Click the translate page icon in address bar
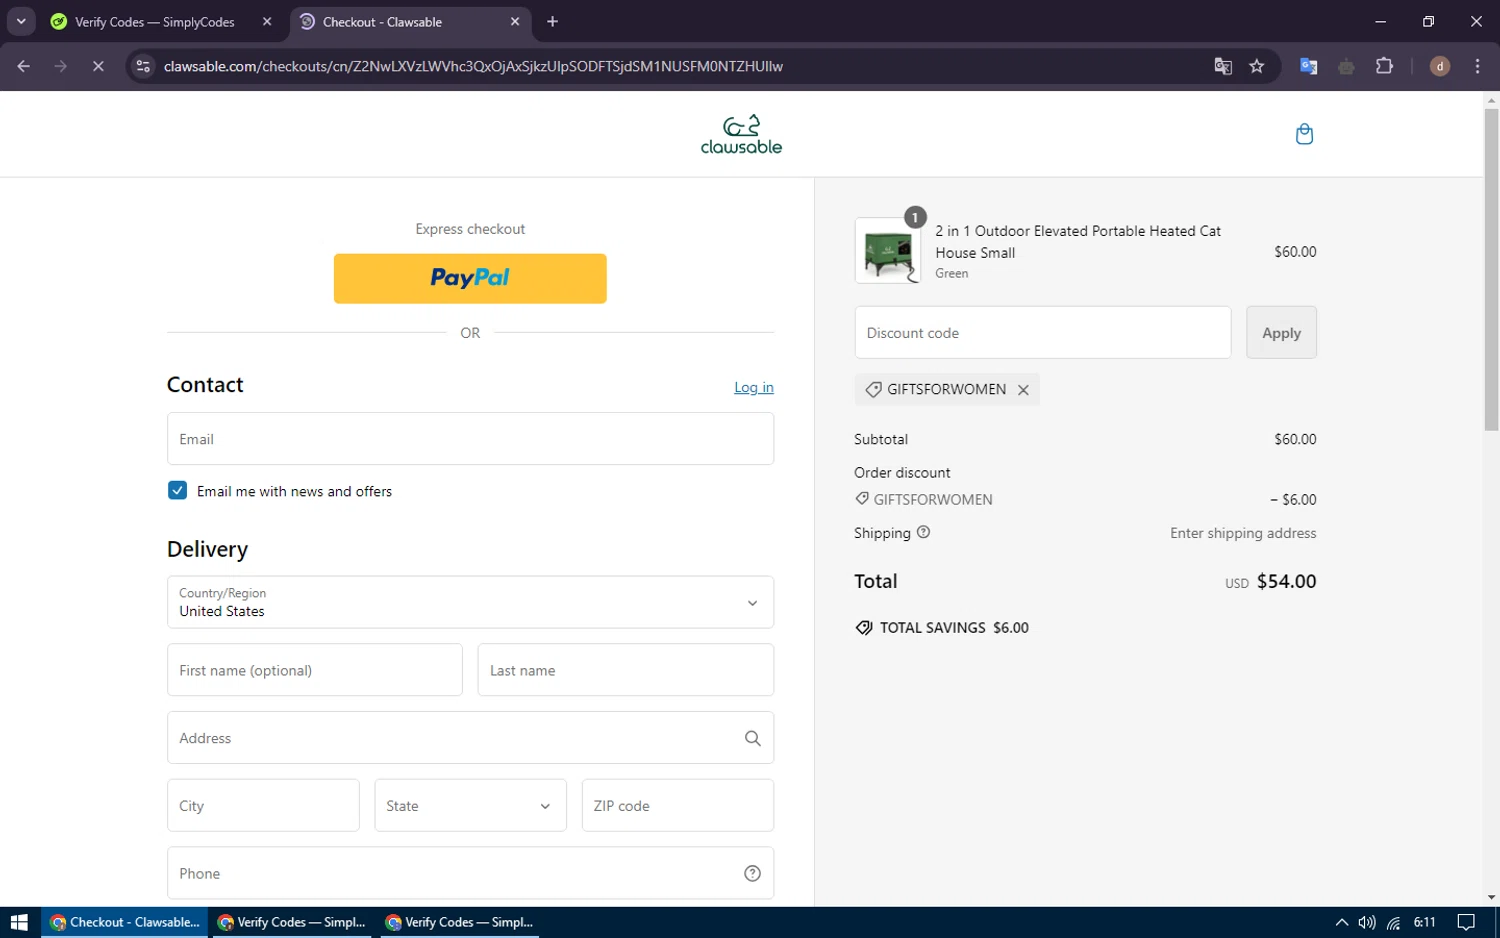This screenshot has height=938, width=1500. 1223,66
